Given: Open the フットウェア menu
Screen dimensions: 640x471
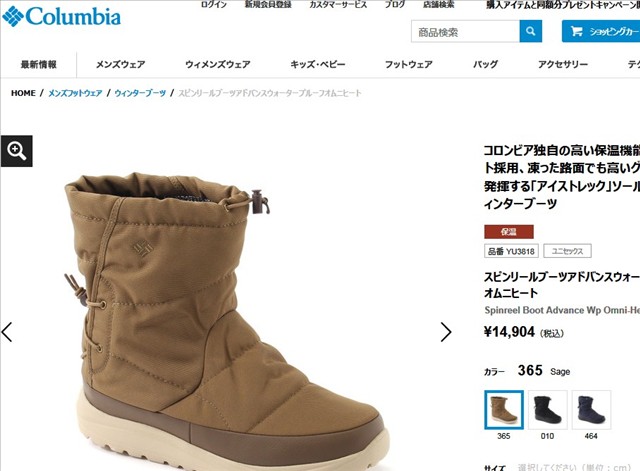Looking at the screenshot, I should [409, 64].
